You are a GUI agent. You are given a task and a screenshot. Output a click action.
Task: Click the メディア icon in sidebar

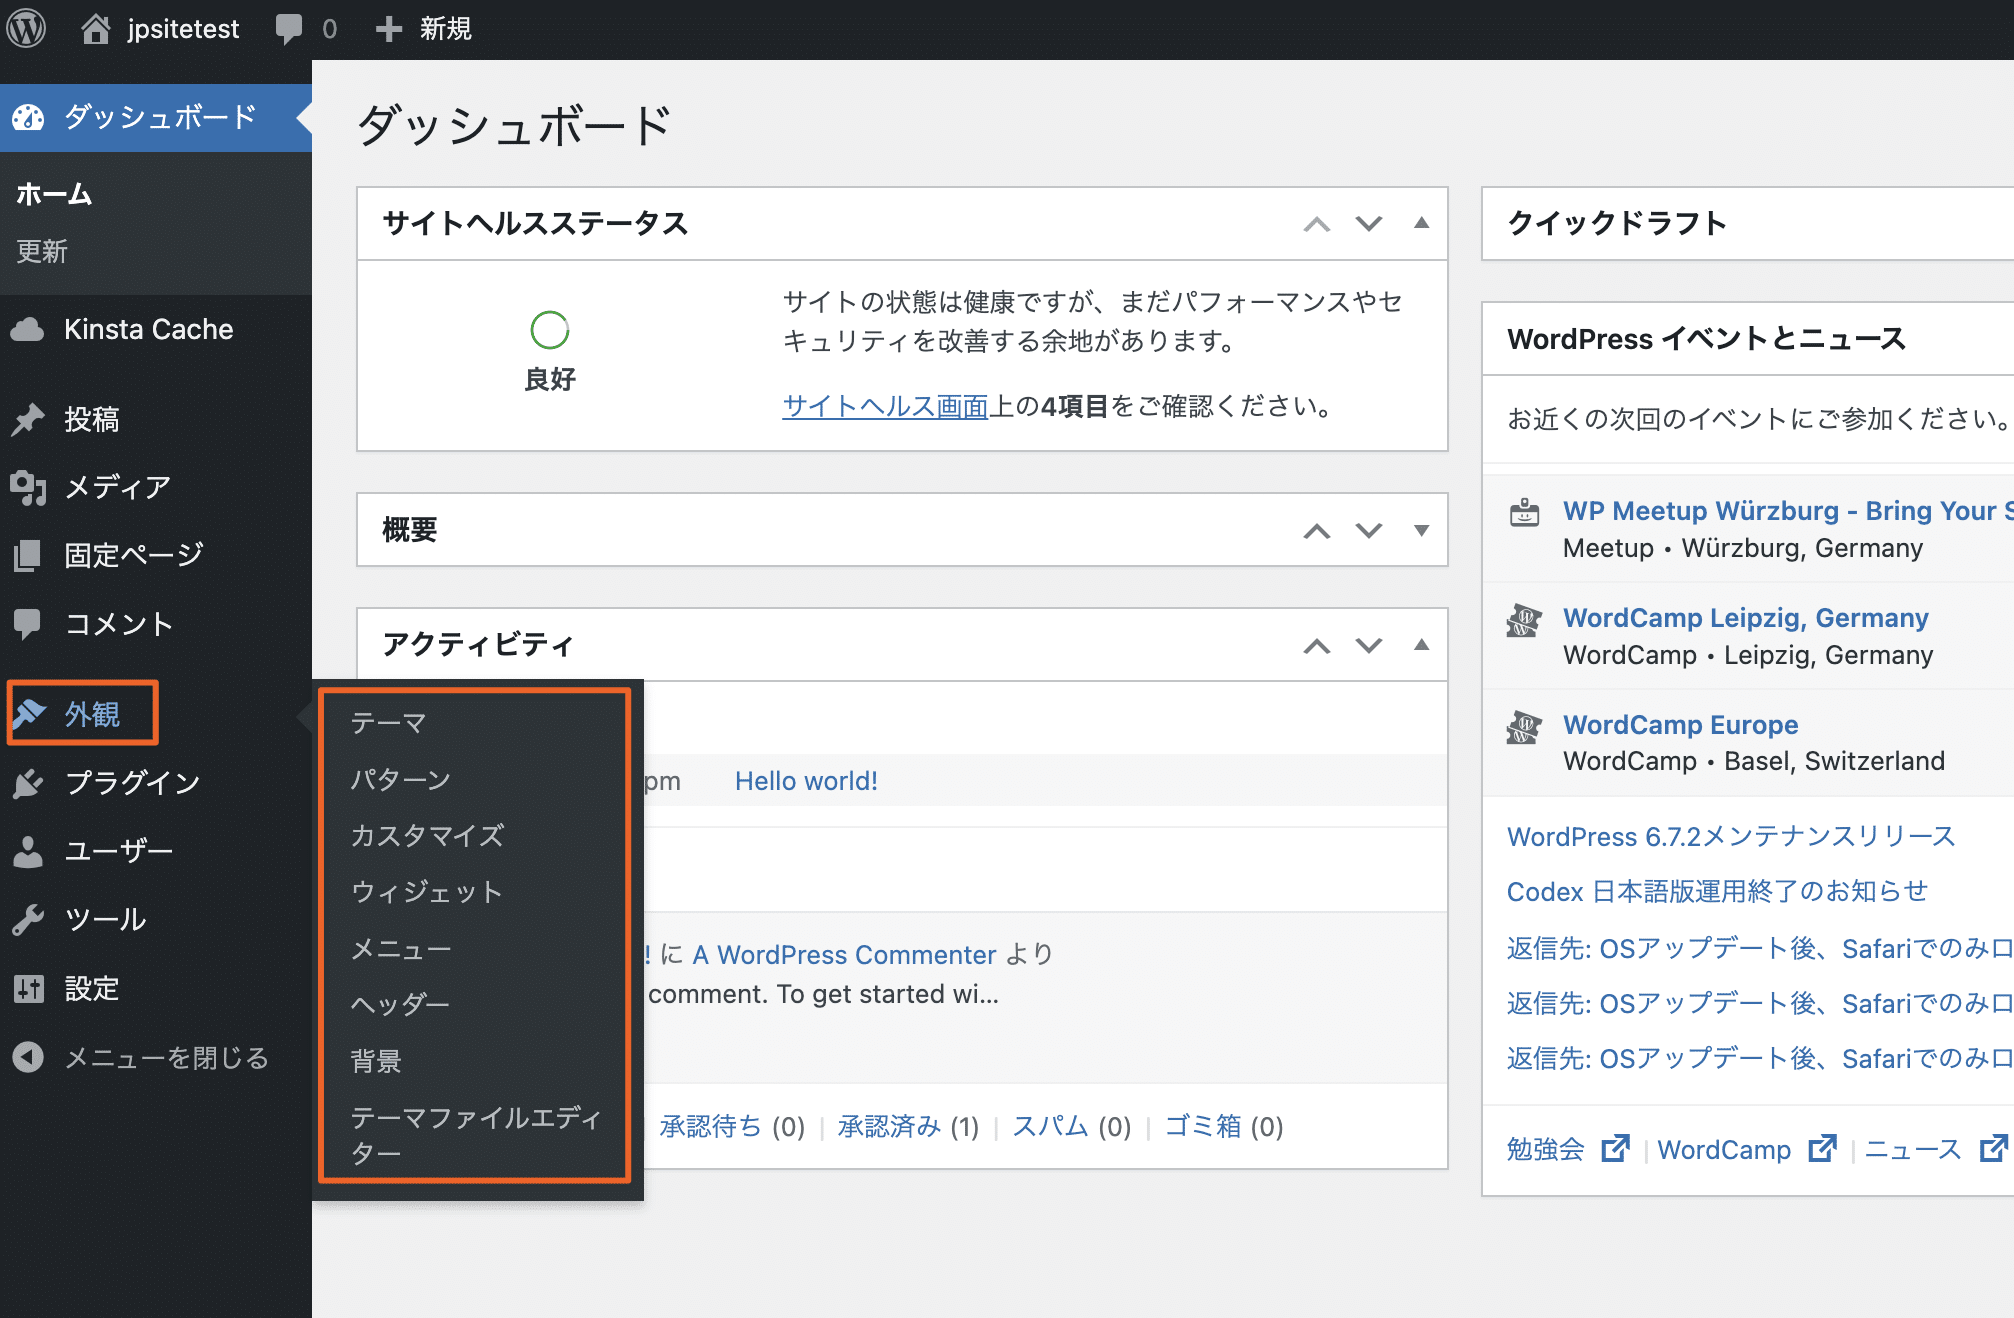point(28,487)
